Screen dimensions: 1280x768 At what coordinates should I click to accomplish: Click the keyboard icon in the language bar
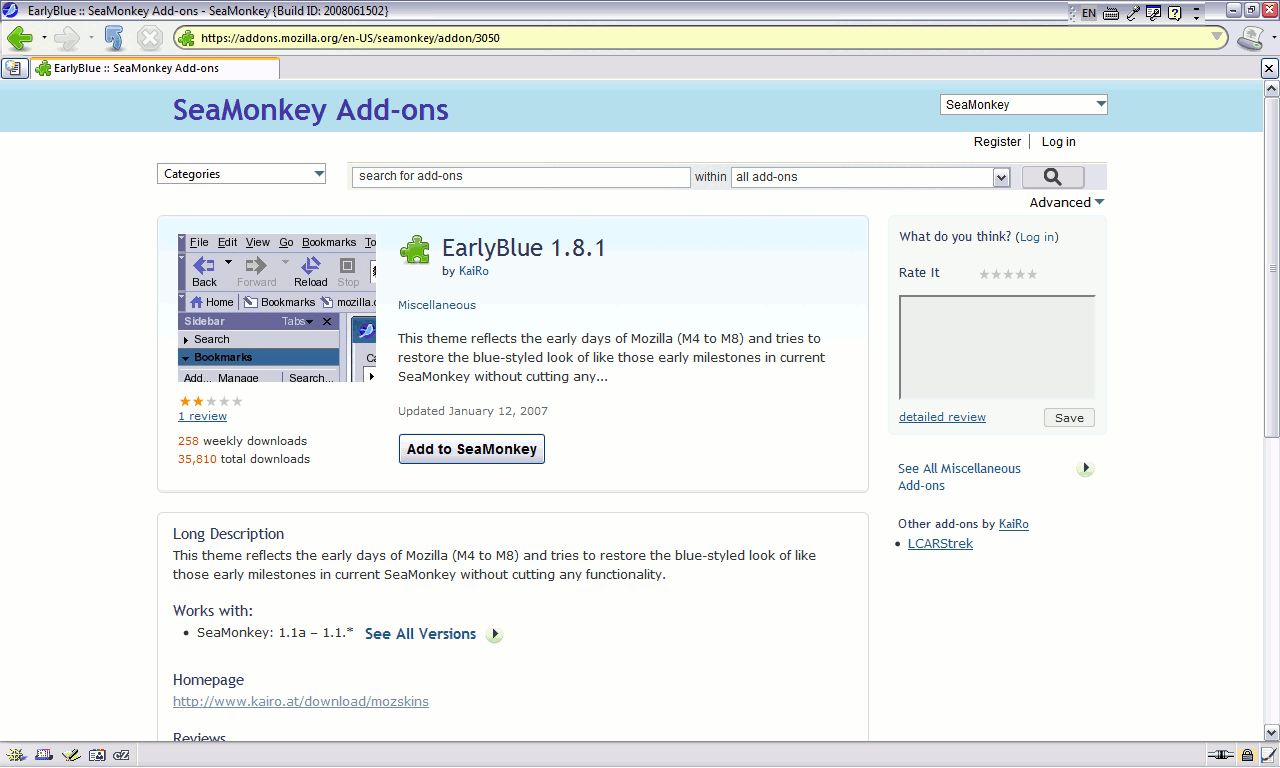pos(1111,14)
